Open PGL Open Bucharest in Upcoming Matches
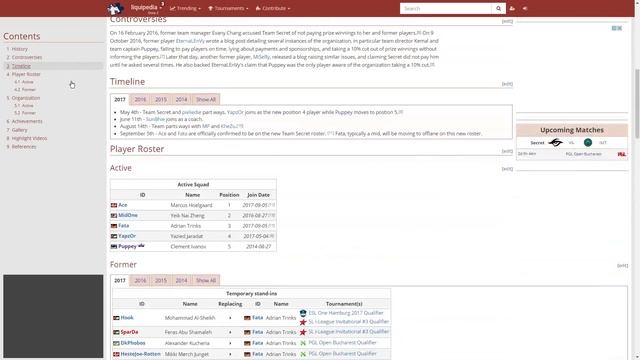 (584, 154)
